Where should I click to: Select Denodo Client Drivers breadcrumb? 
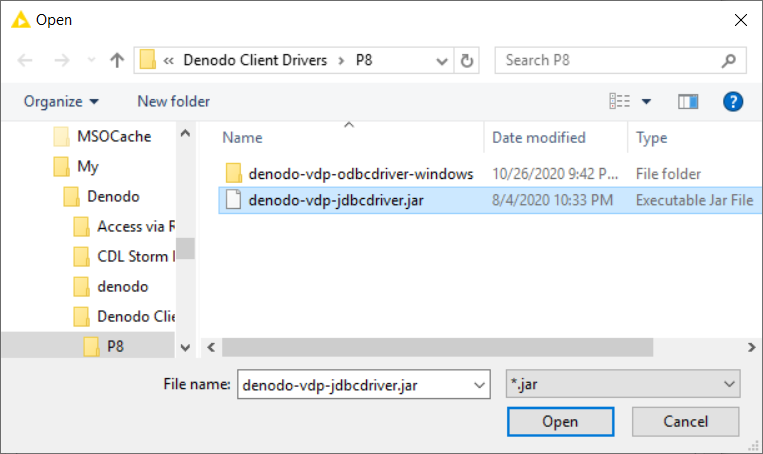point(255,60)
